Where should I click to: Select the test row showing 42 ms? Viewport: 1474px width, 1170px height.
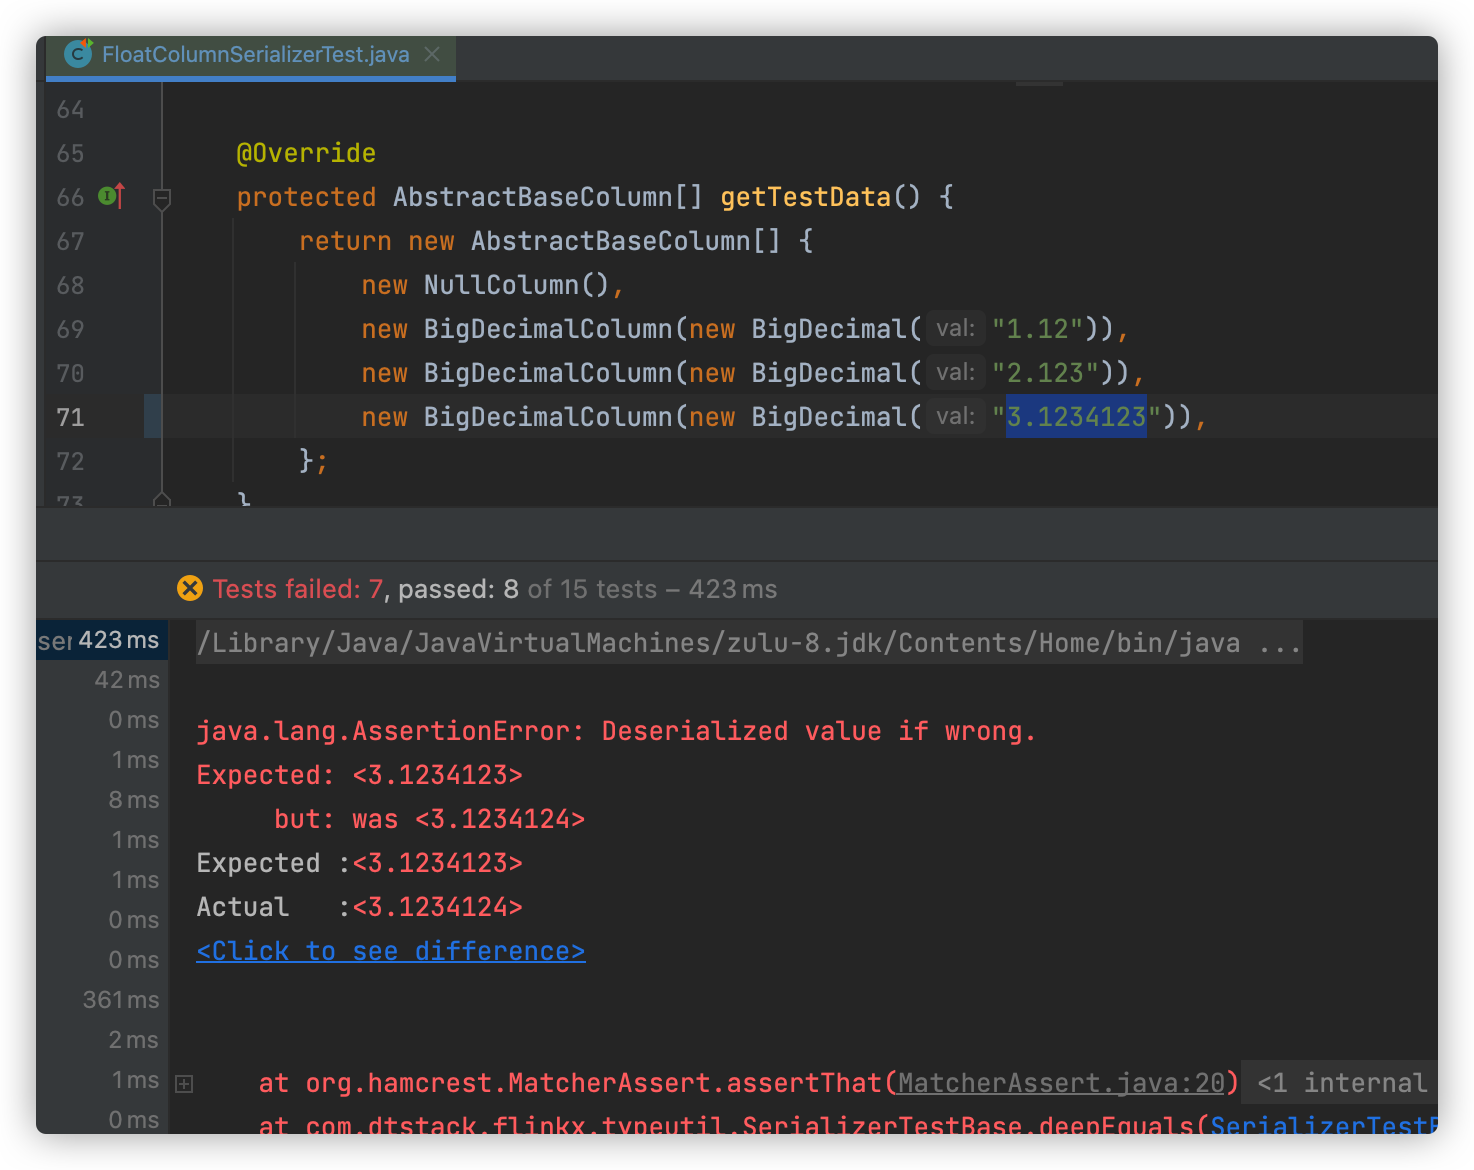[x=102, y=680]
